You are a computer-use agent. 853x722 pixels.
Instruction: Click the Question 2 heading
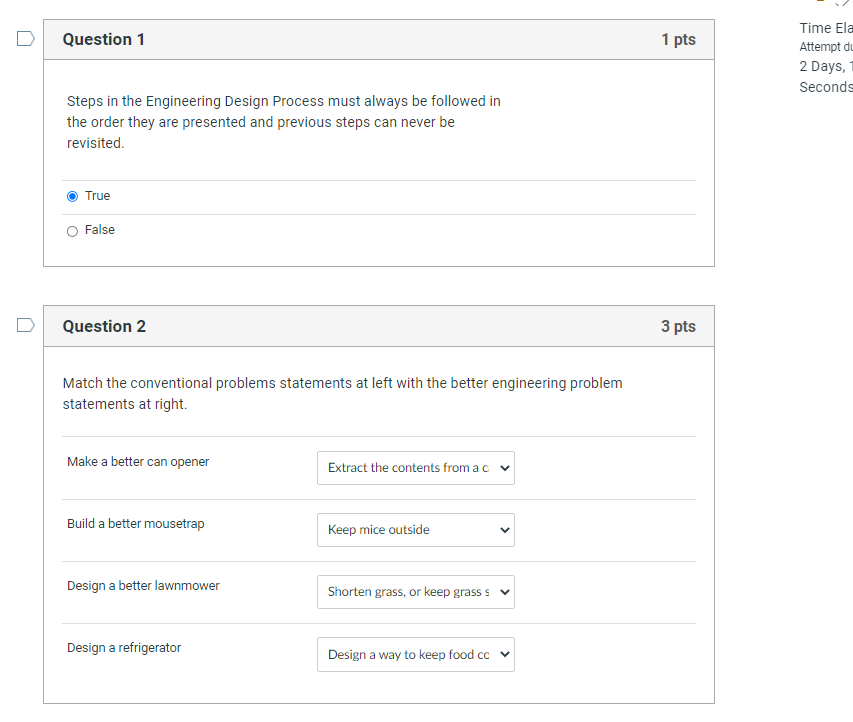[x=104, y=326]
